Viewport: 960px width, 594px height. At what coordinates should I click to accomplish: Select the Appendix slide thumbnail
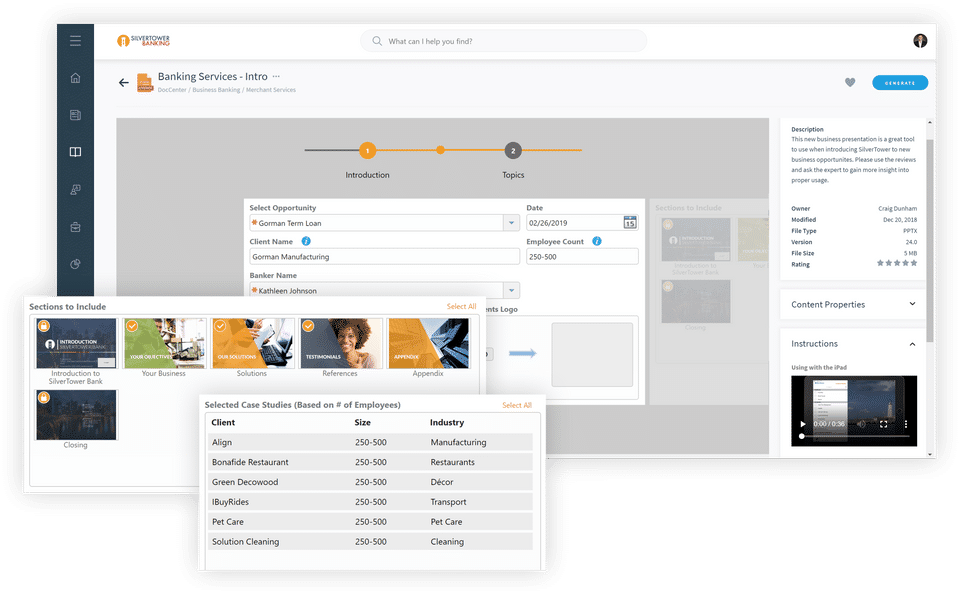pos(428,343)
